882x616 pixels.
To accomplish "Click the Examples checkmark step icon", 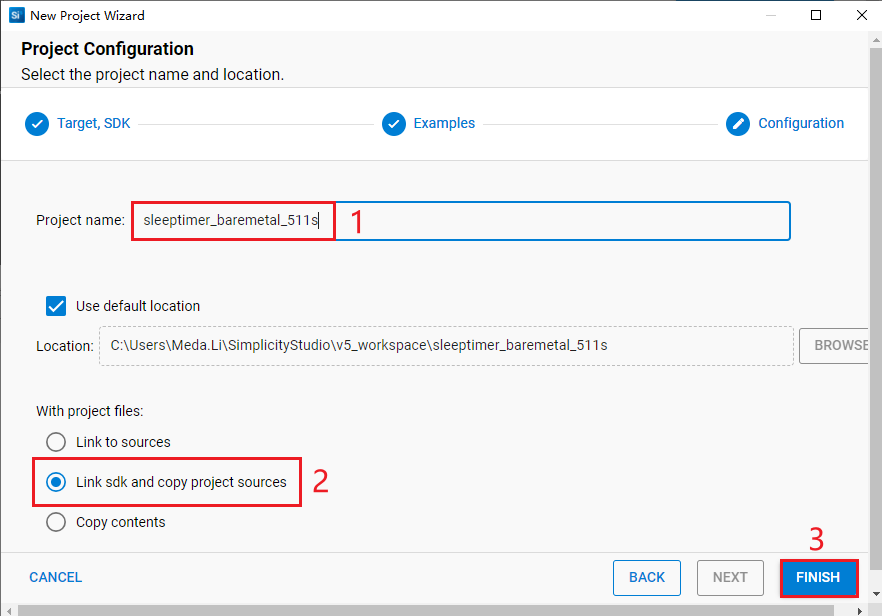I will point(394,123).
